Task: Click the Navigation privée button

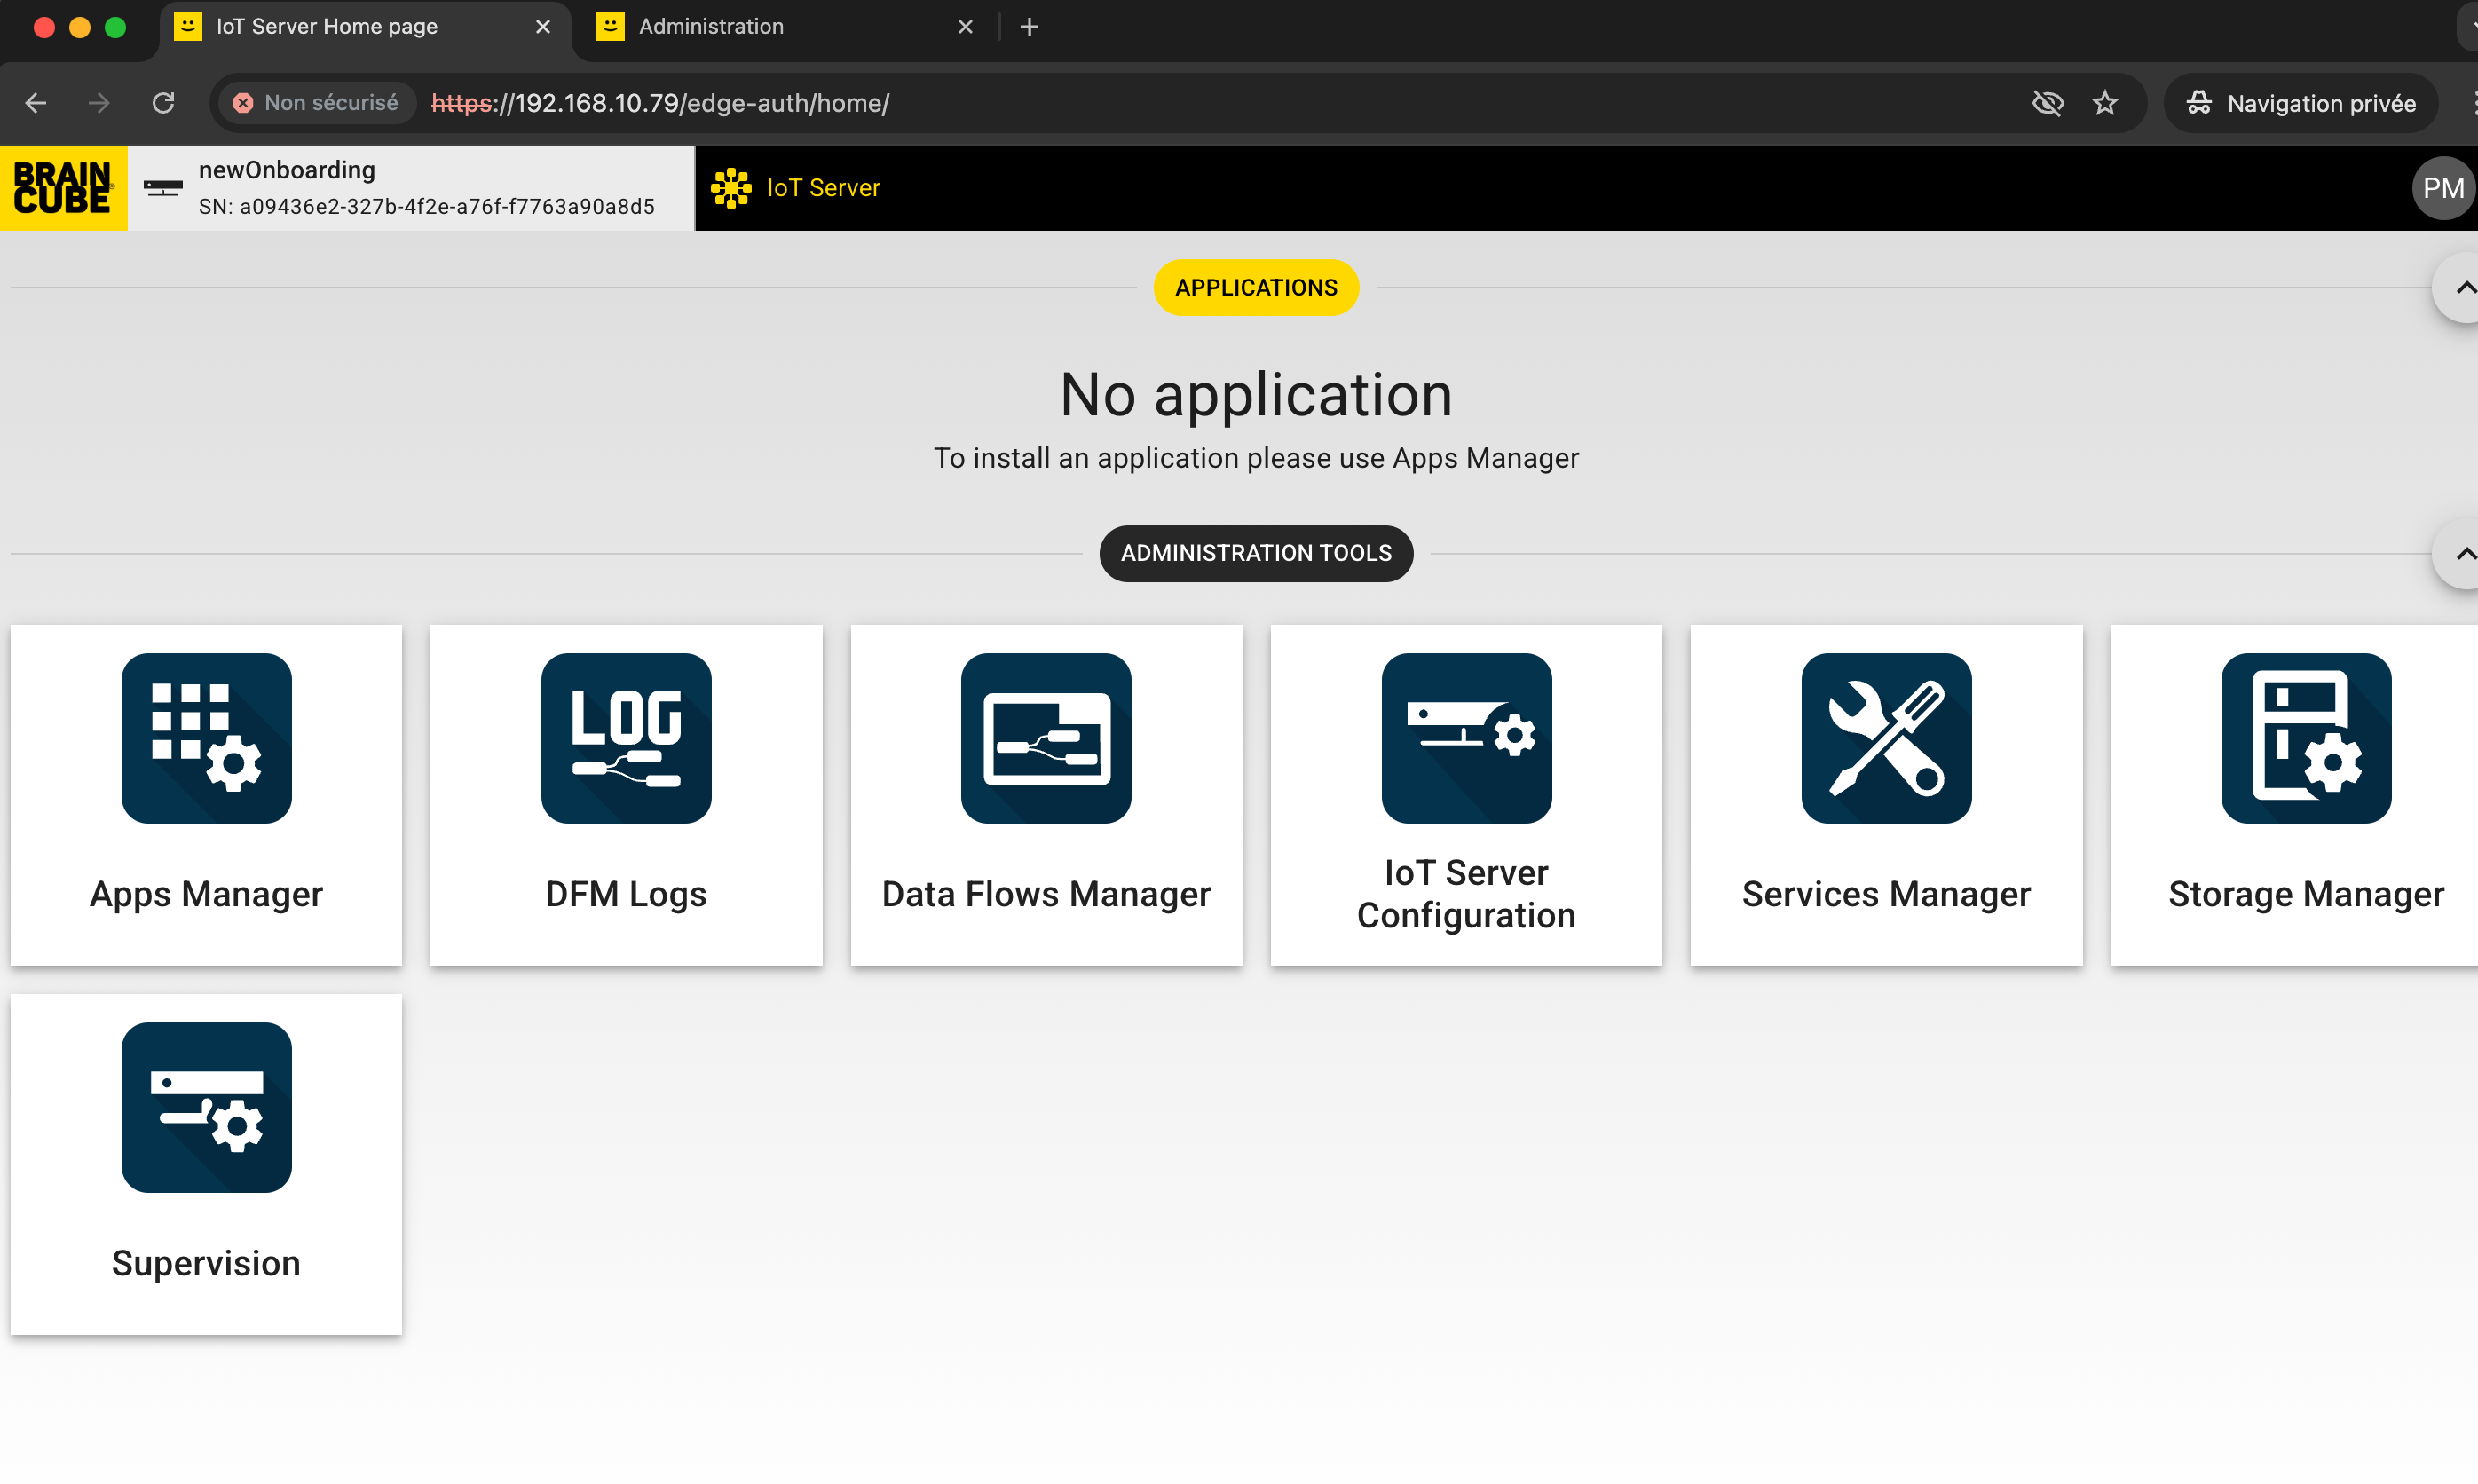Action: pyautogui.click(x=2301, y=103)
